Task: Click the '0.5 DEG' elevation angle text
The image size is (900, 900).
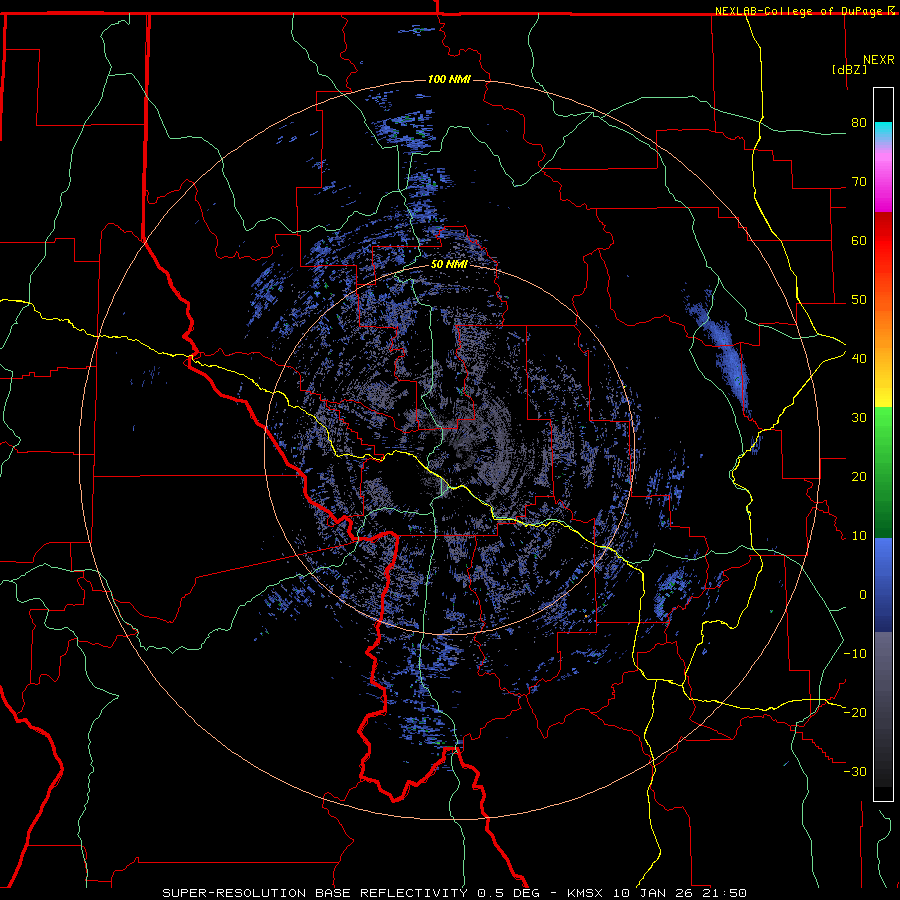Action: pyautogui.click(x=508, y=893)
